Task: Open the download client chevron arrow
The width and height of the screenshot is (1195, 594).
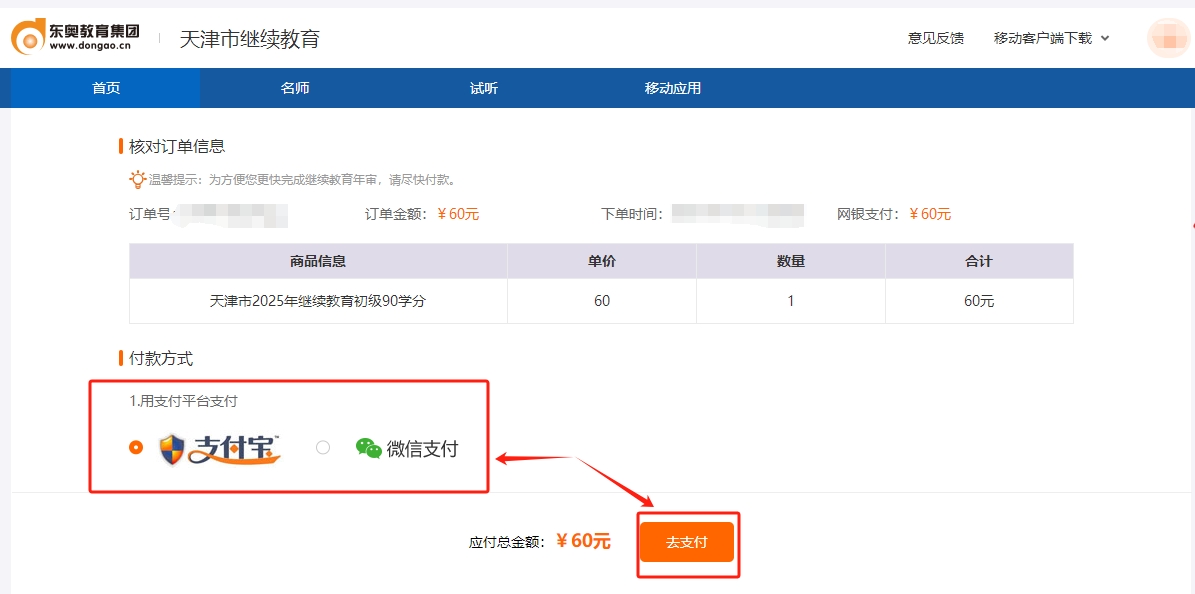Action: (x=1103, y=38)
